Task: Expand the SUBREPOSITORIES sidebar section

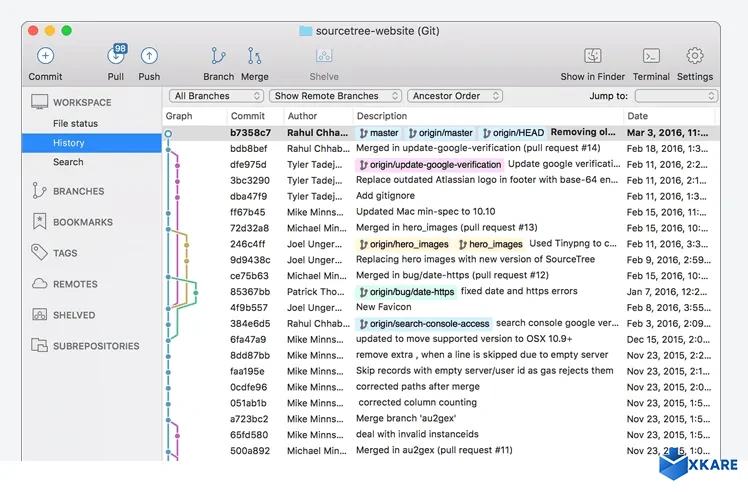Action: coord(96,346)
